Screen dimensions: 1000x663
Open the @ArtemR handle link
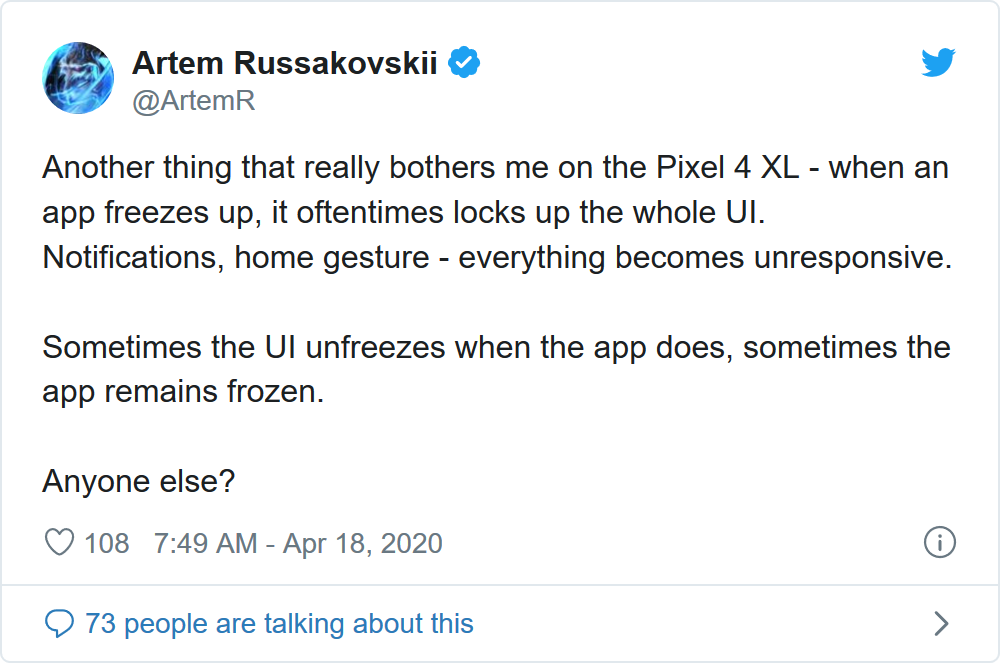coord(194,101)
